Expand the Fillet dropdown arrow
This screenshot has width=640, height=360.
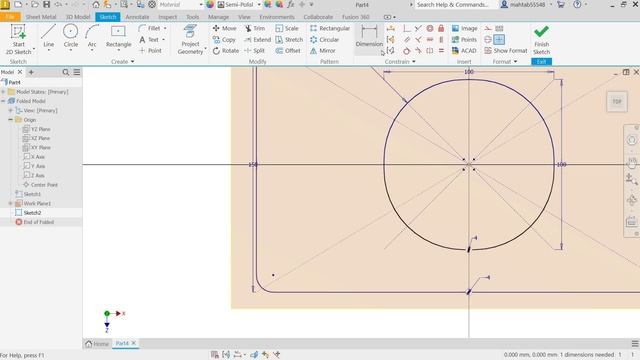click(x=165, y=28)
